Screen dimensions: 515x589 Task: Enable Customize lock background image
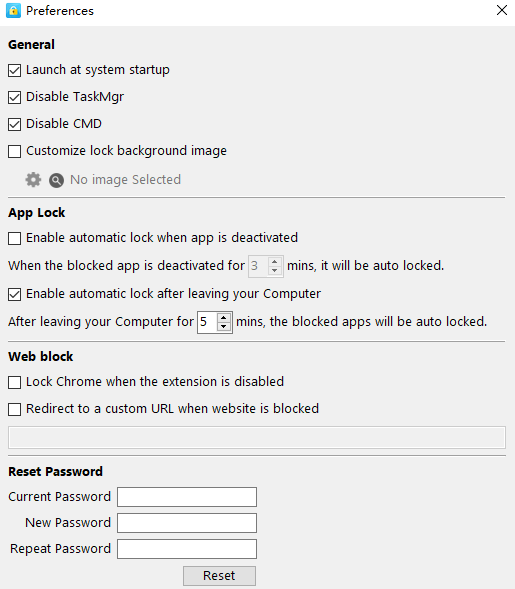15,151
